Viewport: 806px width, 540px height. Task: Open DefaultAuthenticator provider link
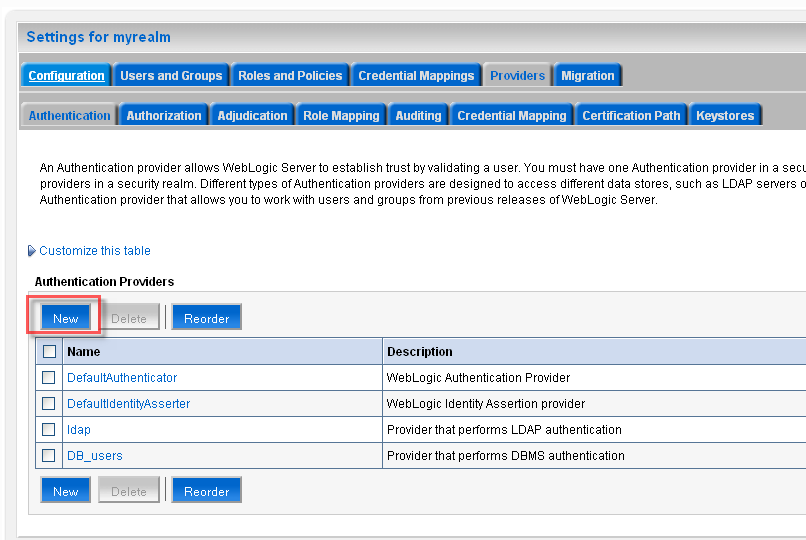pyautogui.click(x=122, y=378)
